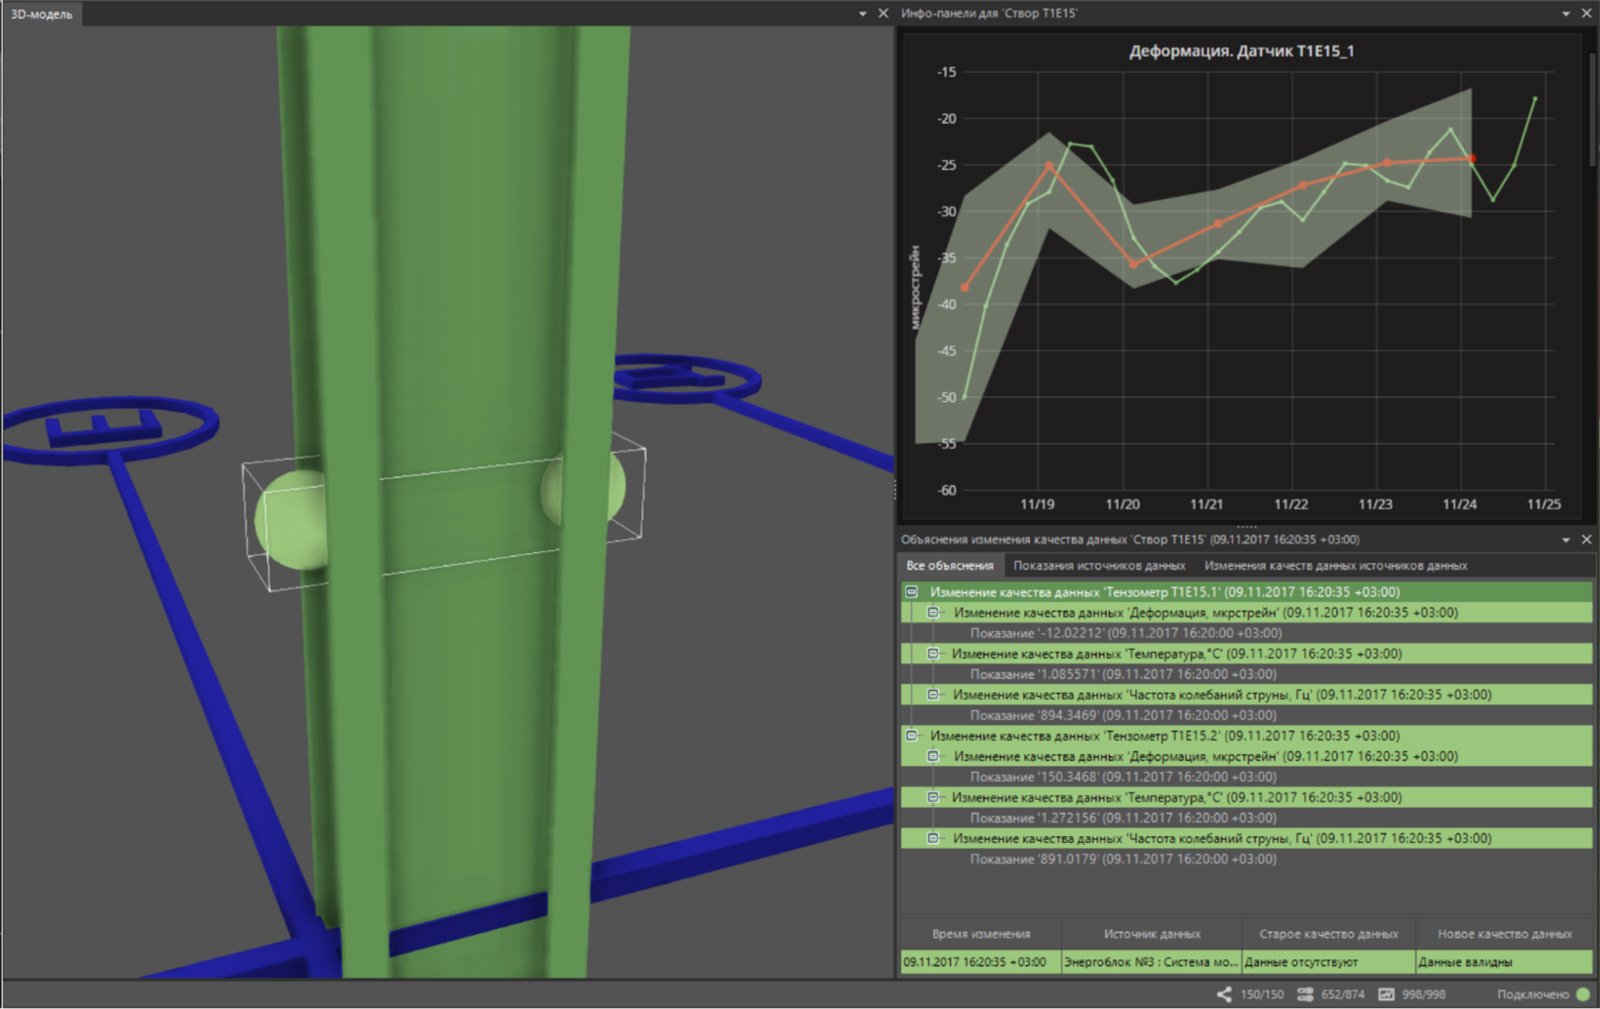
Task: Open the Объяснения panel options arrow
Action: (x=1566, y=540)
